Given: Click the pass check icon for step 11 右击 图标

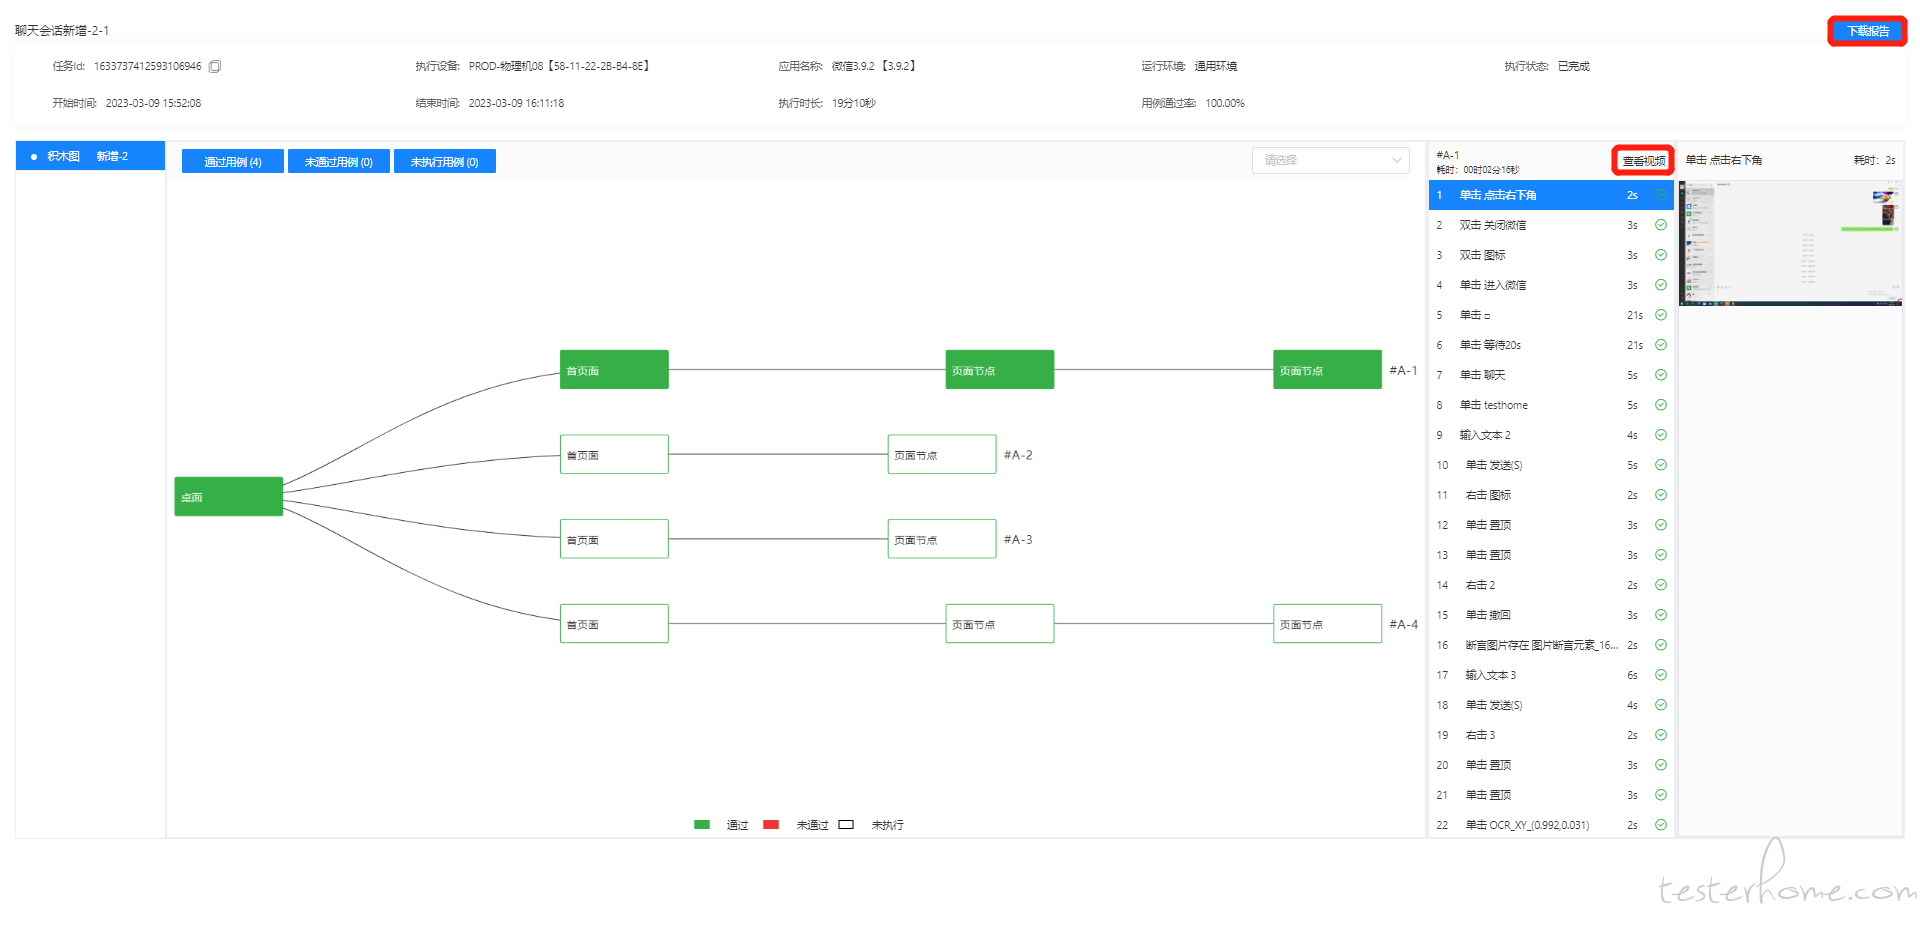Looking at the screenshot, I should (1660, 495).
